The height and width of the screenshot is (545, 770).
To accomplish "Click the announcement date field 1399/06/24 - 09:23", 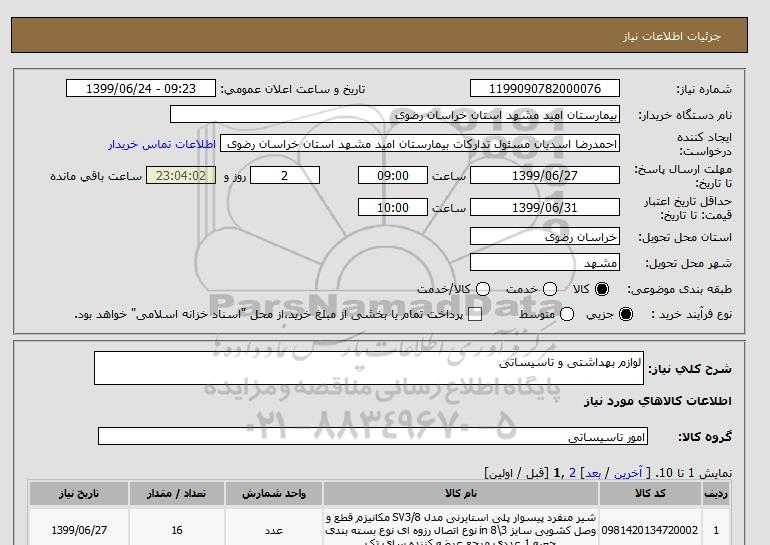I will click(x=141, y=88).
